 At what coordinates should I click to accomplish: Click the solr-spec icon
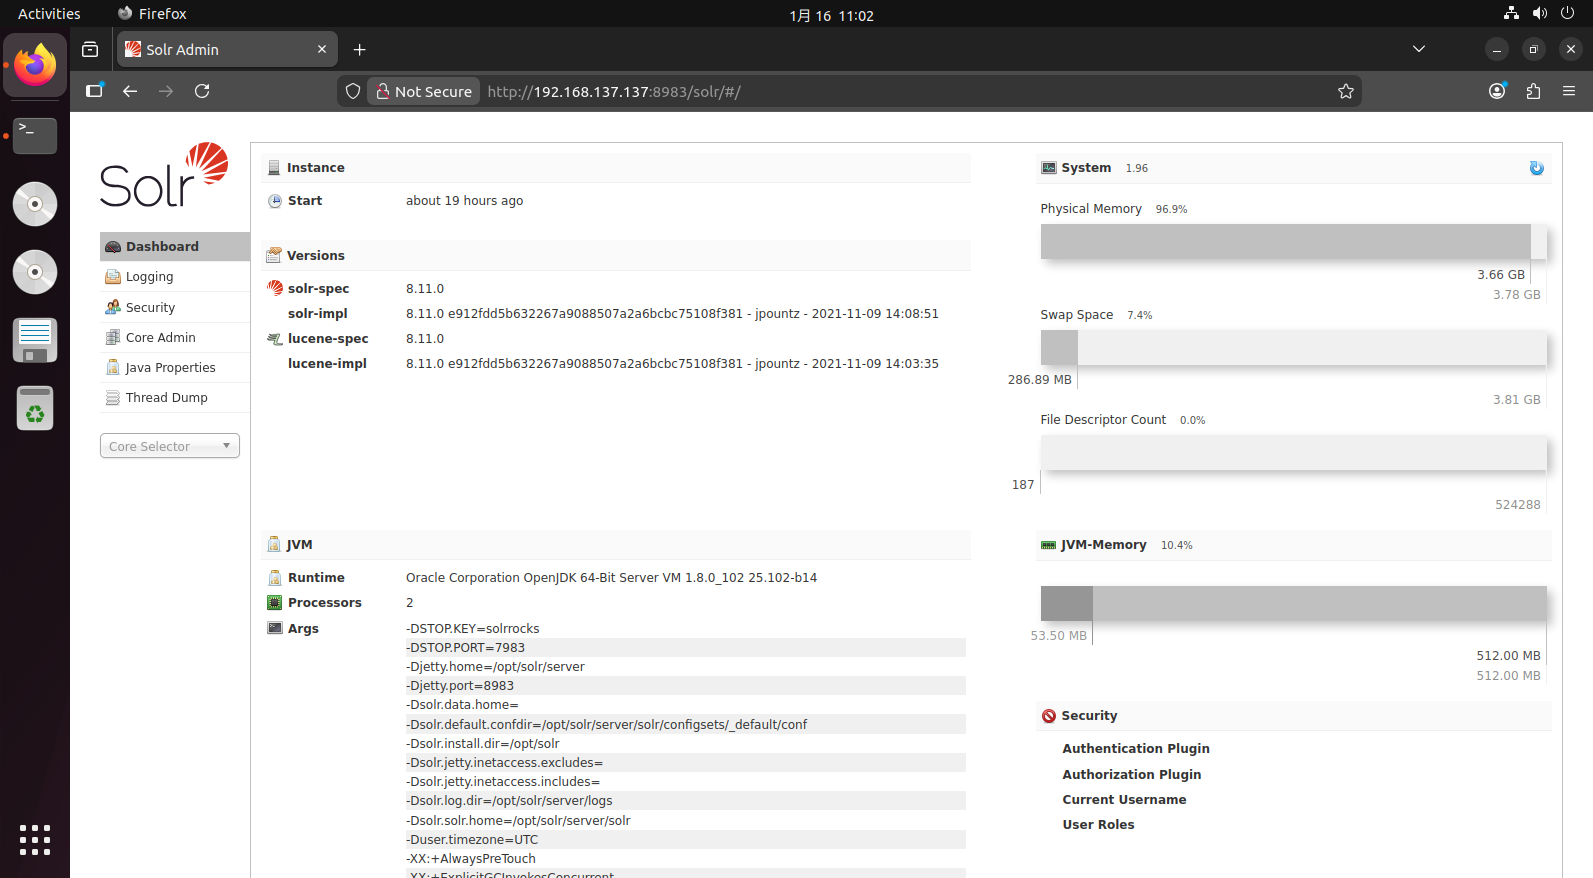[275, 288]
